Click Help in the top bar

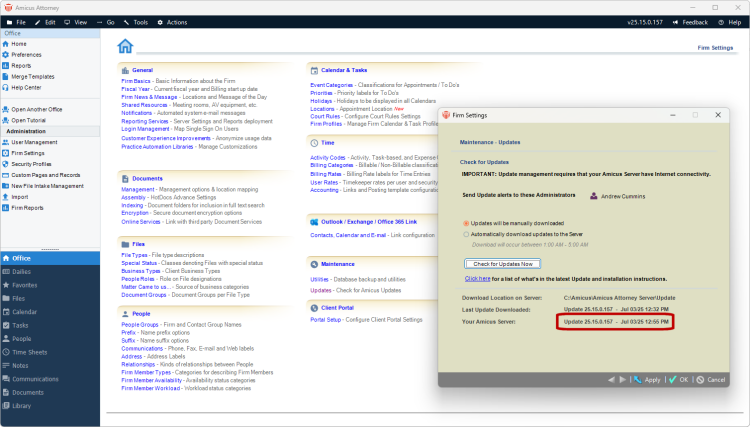[729, 22]
